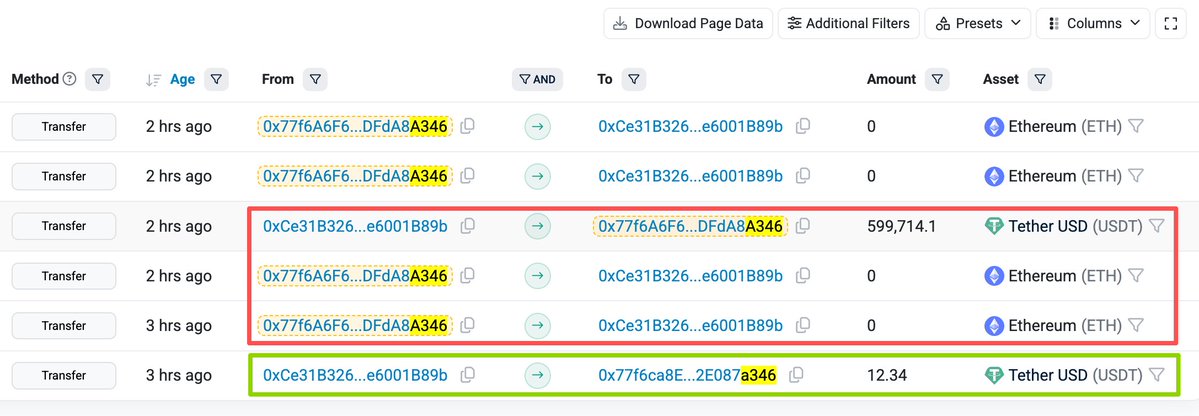Open From address link in first row
The width and height of the screenshot is (1199, 416).
point(355,126)
